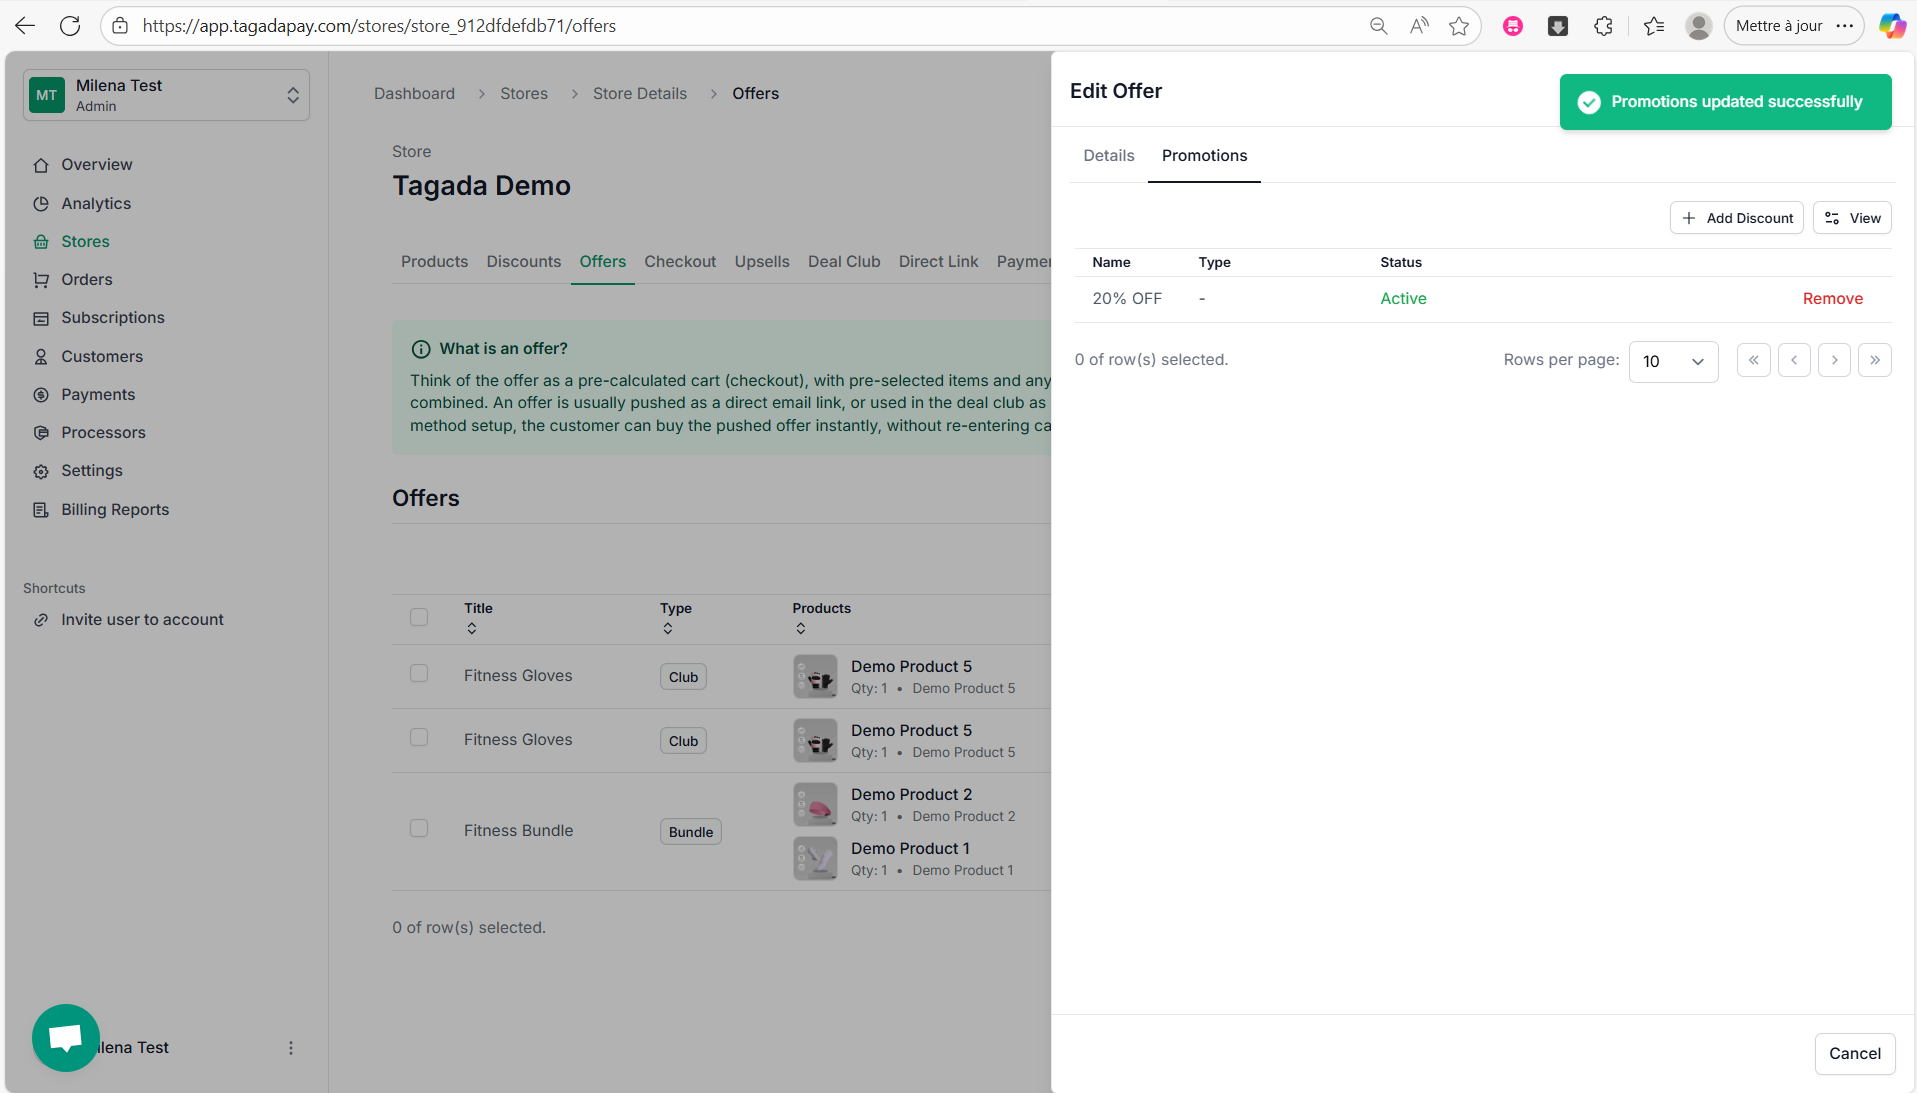Image resolution: width=1917 pixels, height=1093 pixels.
Task: Click the live chat bubble icon
Action: [x=66, y=1037]
